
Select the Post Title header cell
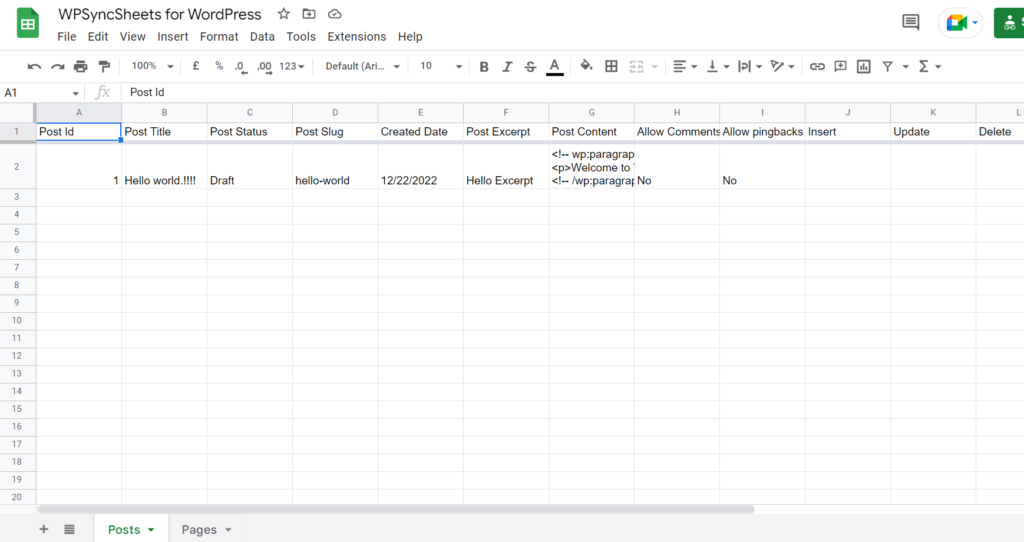click(x=164, y=131)
